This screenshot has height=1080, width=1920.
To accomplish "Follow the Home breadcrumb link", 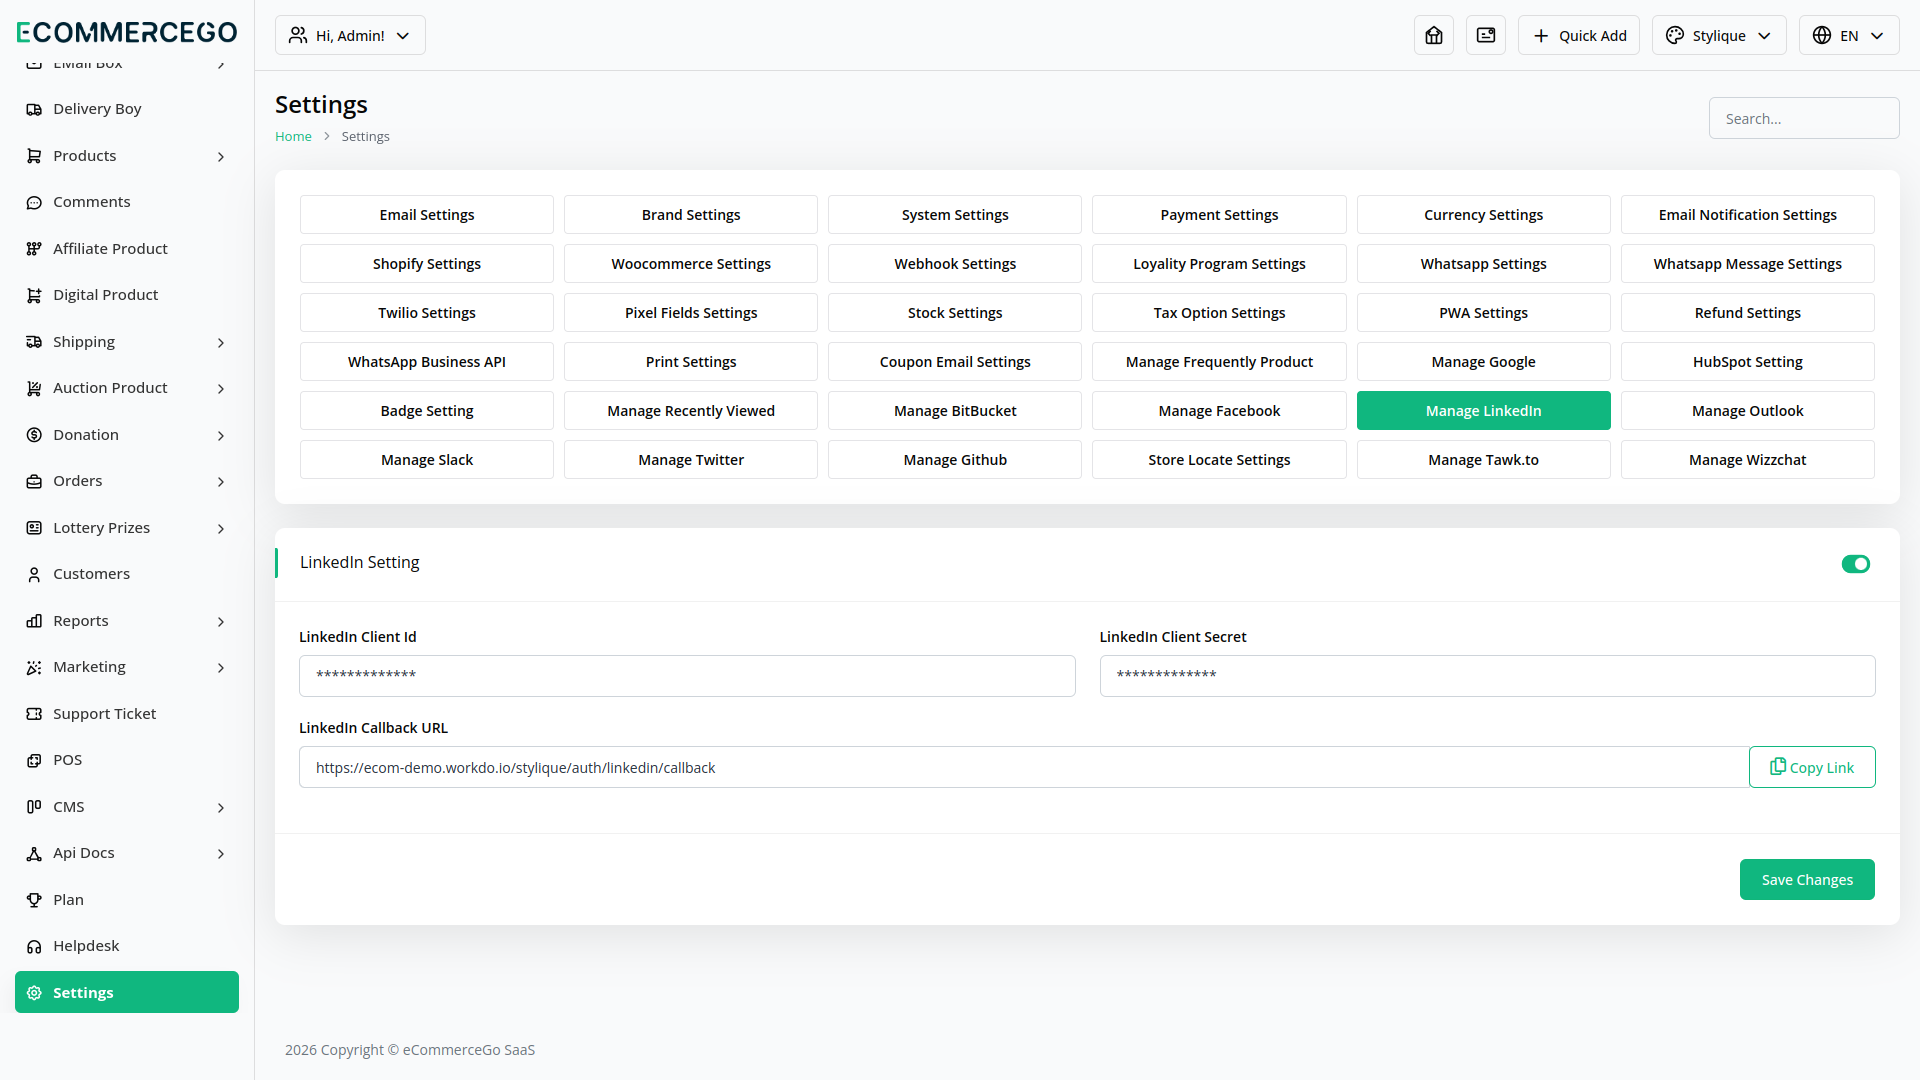I will [293, 137].
